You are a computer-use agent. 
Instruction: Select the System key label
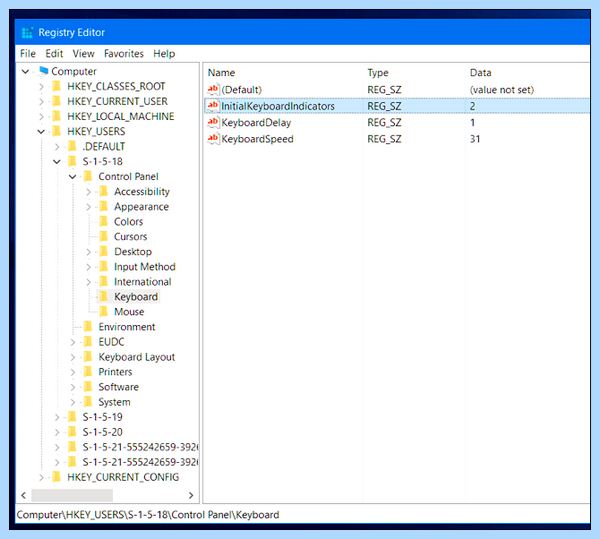[114, 402]
